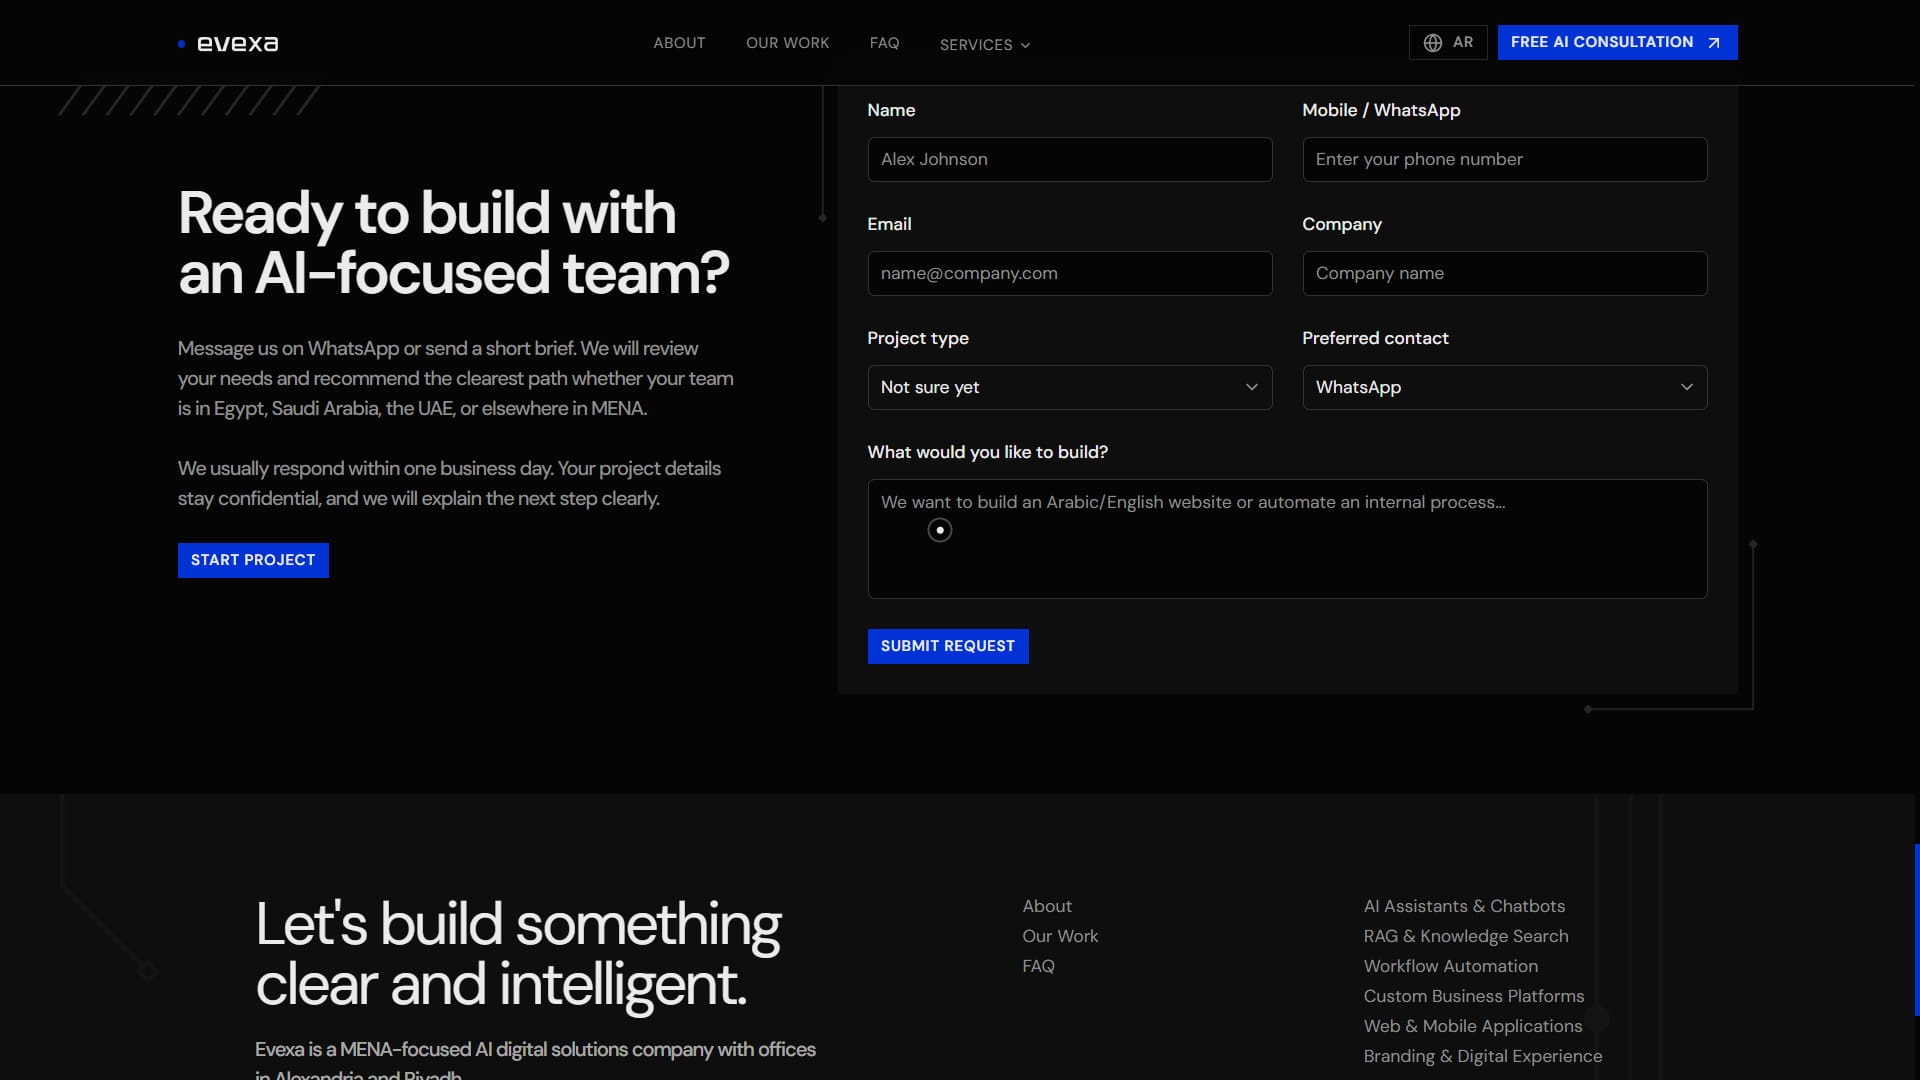
Task: Open Web & Mobile Applications link
Action: click(x=1472, y=1026)
